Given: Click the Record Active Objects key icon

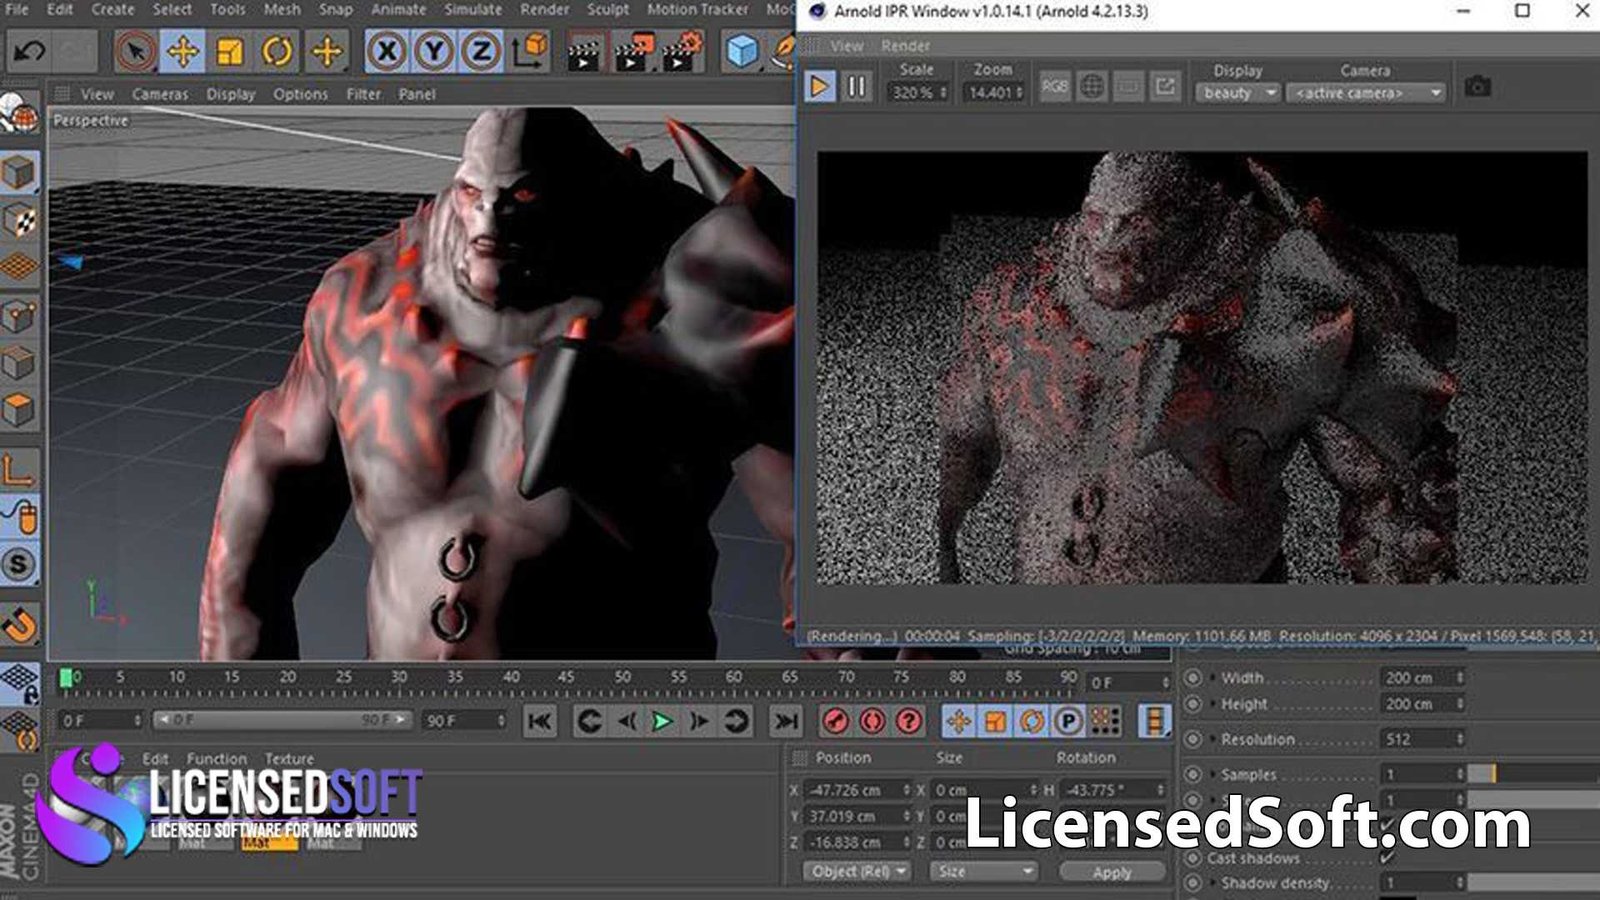Looking at the screenshot, I should tap(835, 721).
